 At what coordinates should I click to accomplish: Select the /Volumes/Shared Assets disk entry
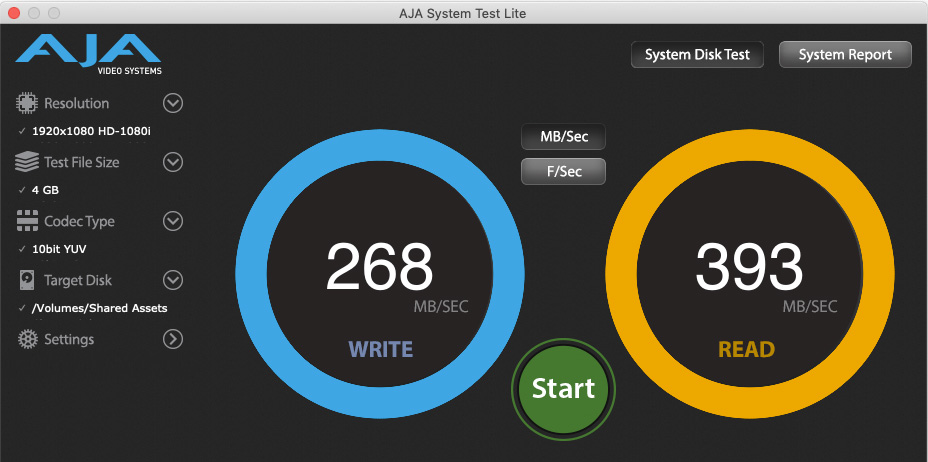[x=99, y=308]
